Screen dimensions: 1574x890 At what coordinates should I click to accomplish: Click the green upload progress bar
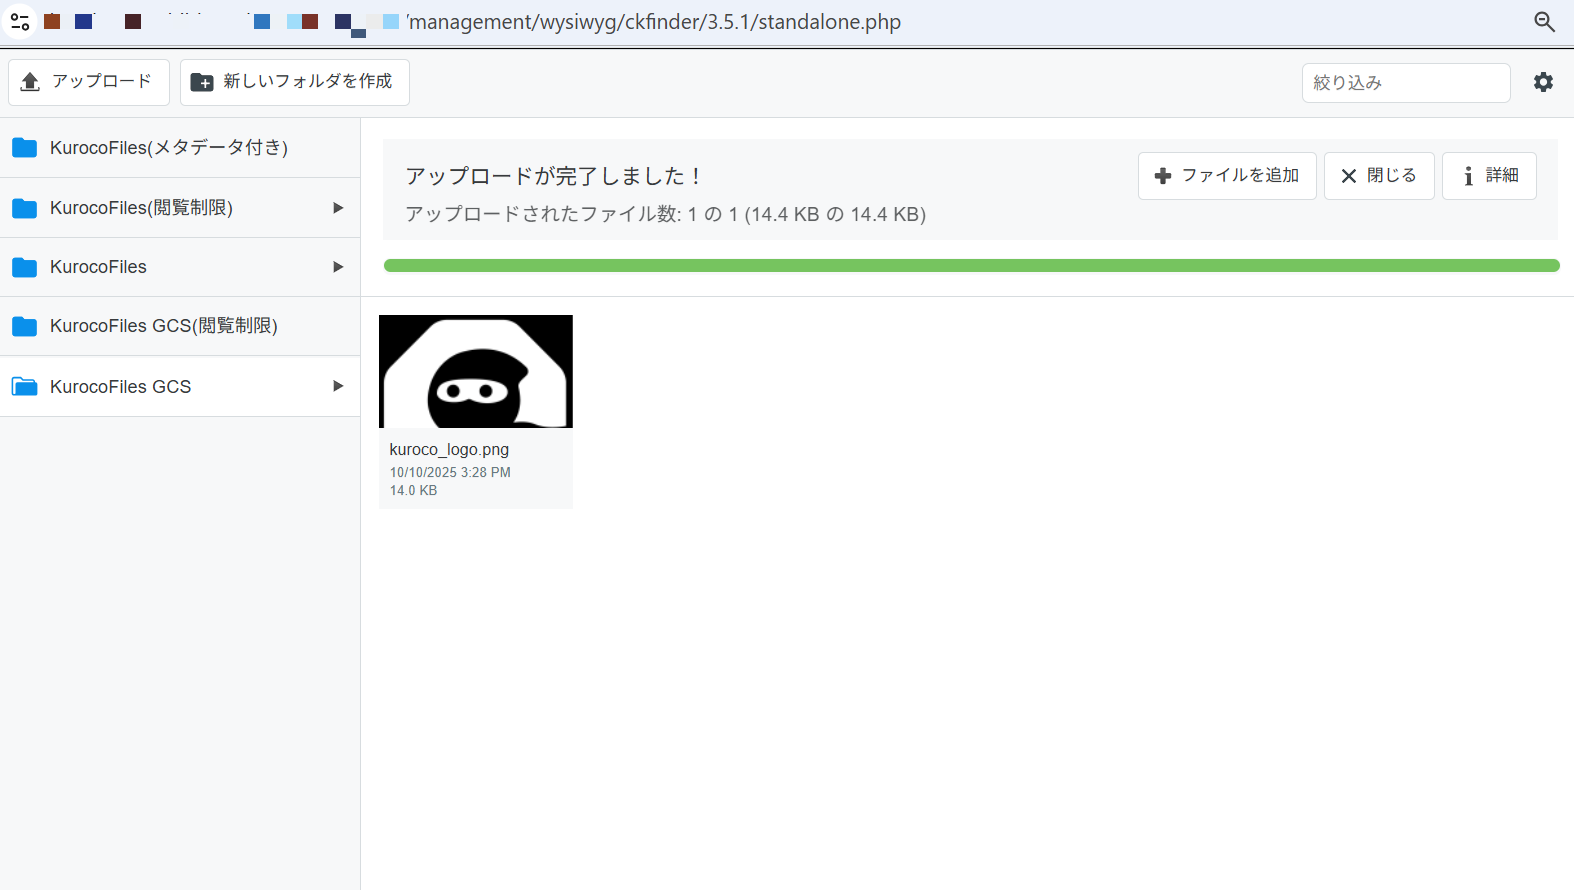pos(970,266)
